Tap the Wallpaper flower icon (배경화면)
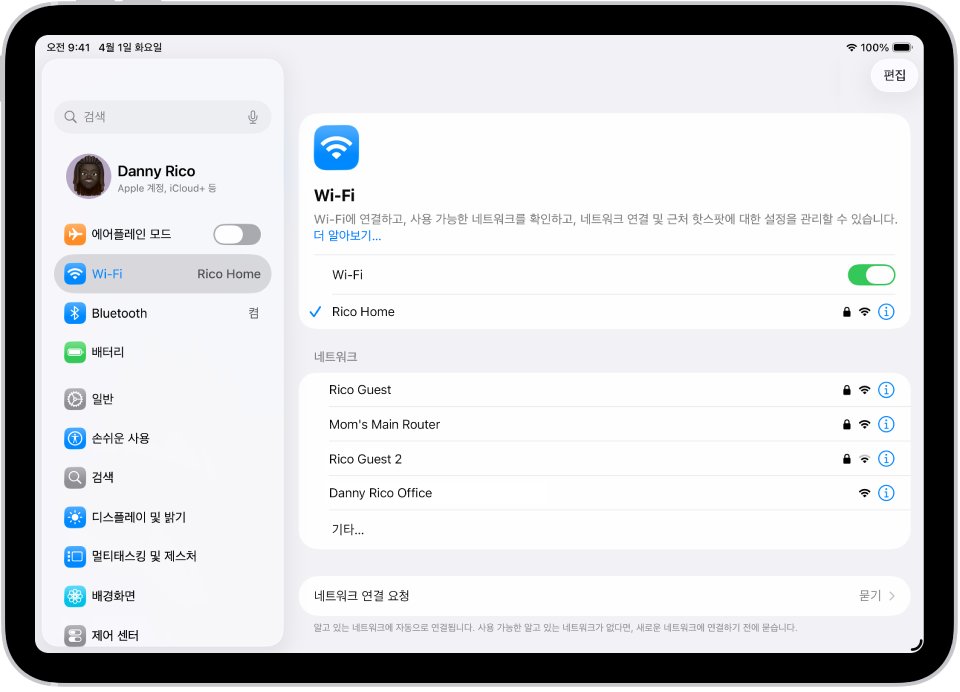 pos(75,595)
